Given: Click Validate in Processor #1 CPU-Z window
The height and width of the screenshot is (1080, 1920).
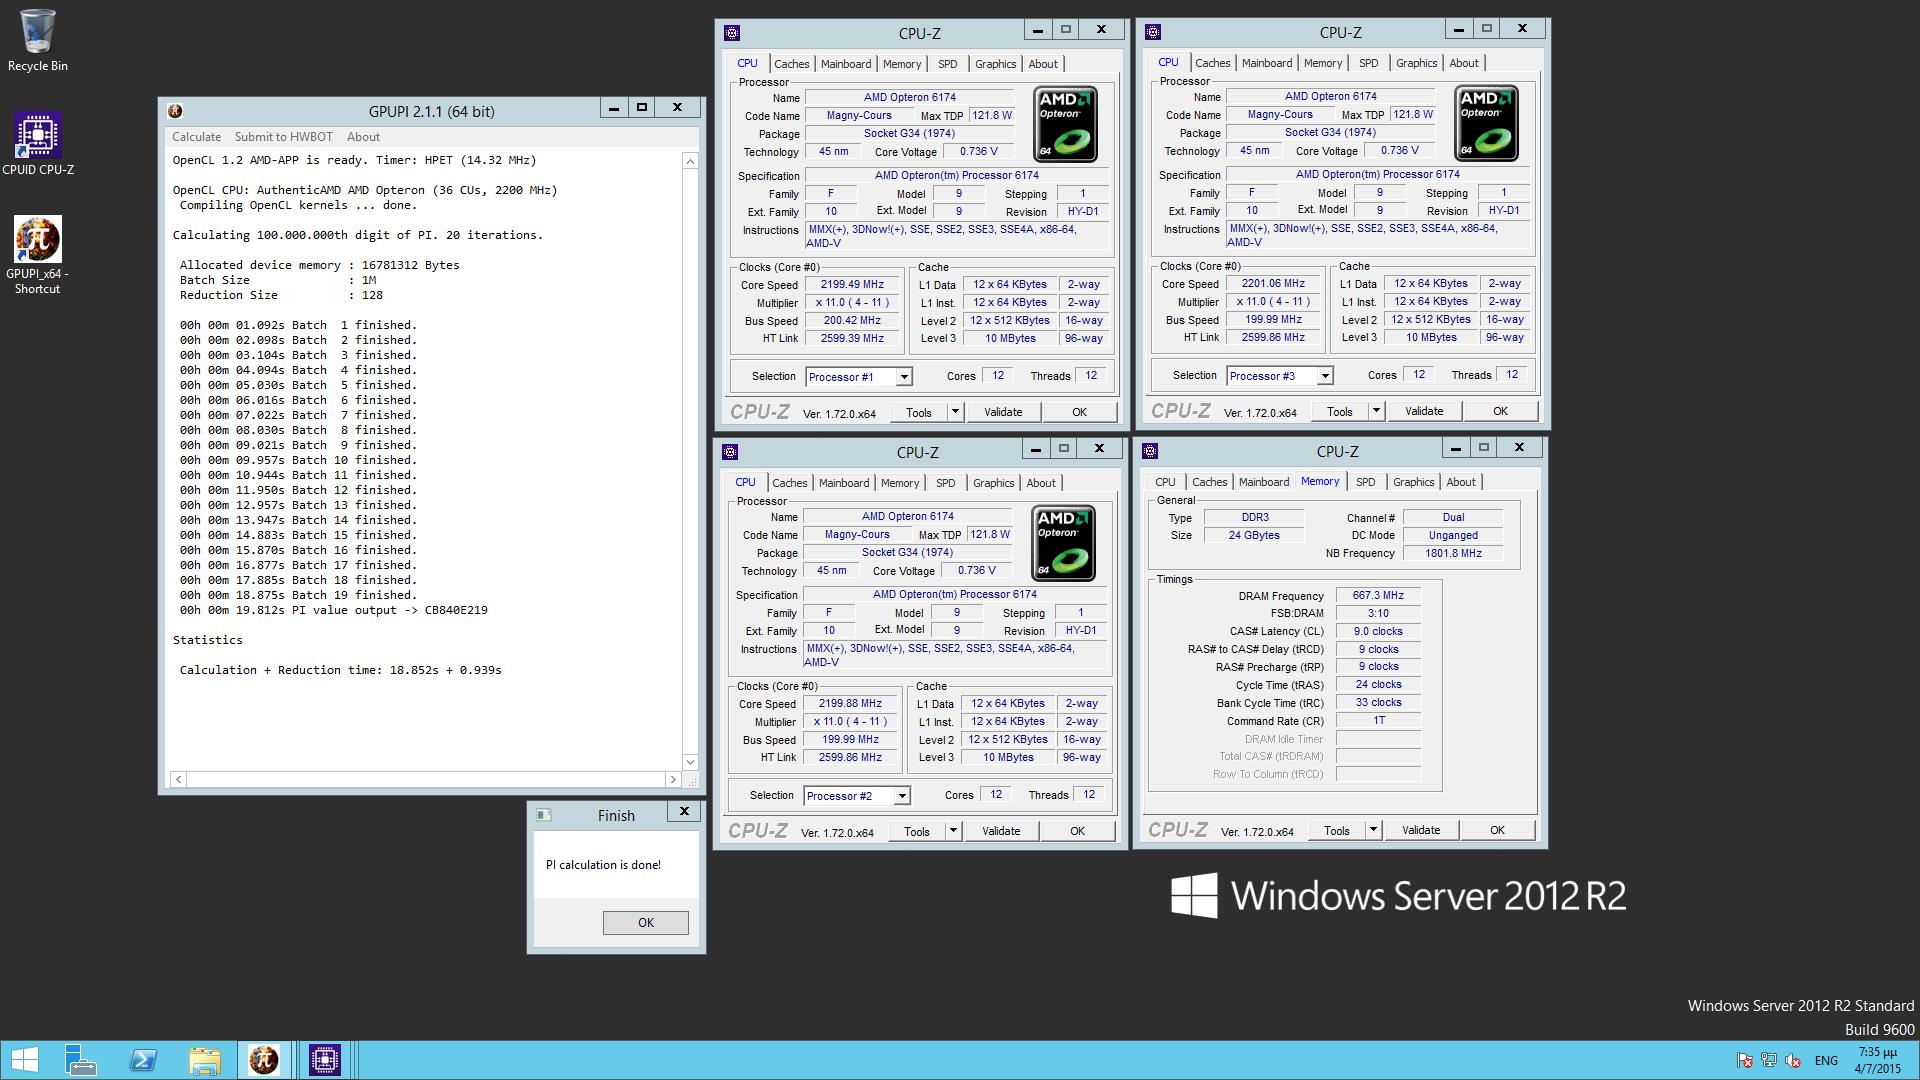Looking at the screenshot, I should click(1003, 412).
